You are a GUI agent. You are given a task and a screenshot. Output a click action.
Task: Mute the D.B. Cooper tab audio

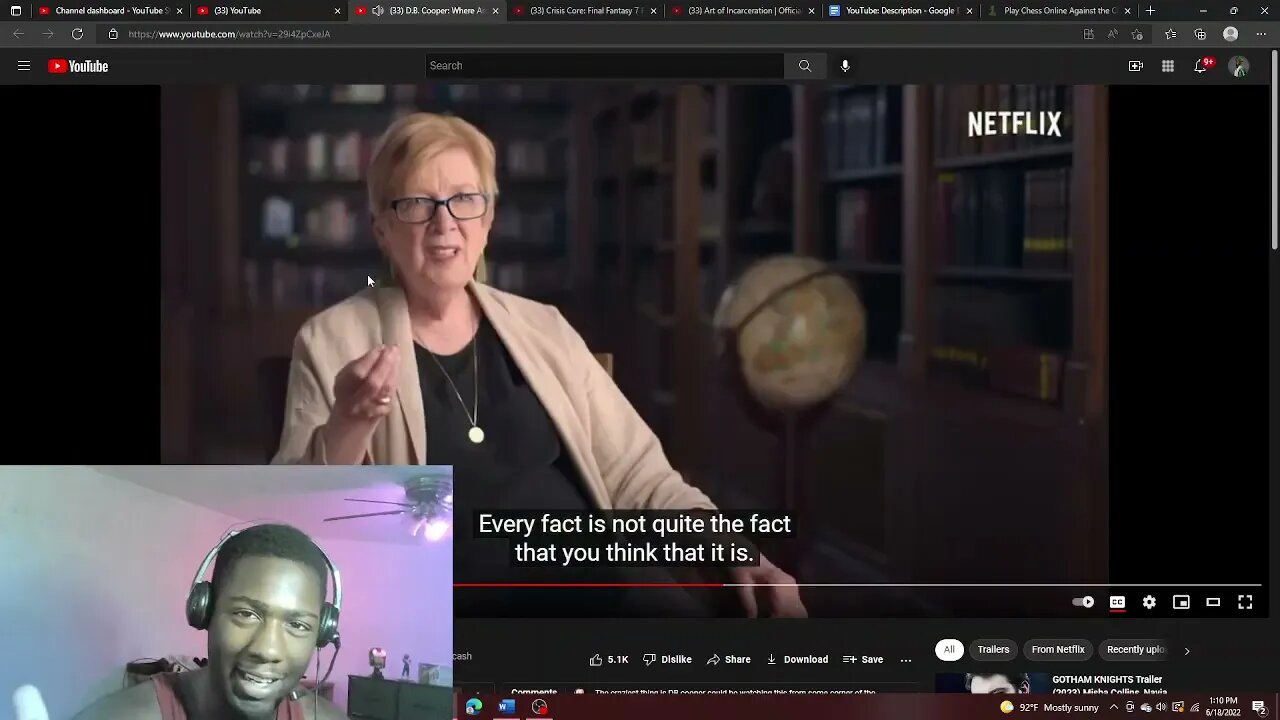[378, 11]
